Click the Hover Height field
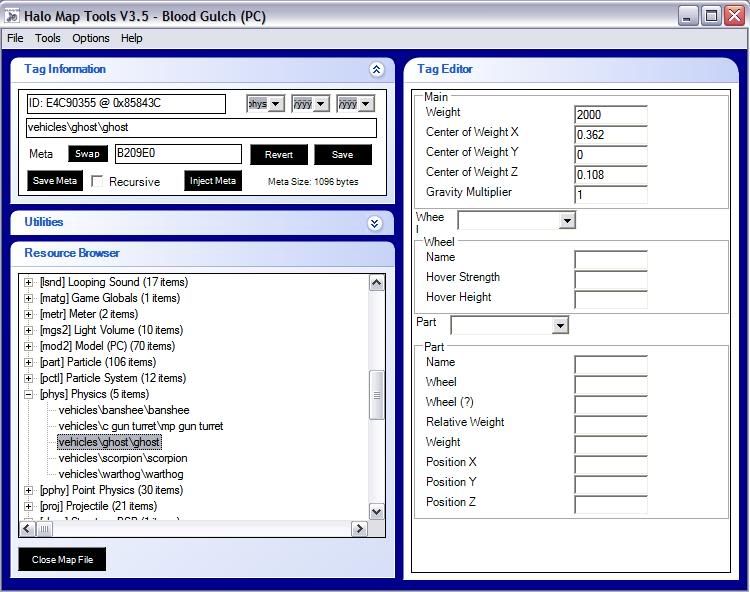The image size is (750, 592). (x=611, y=299)
